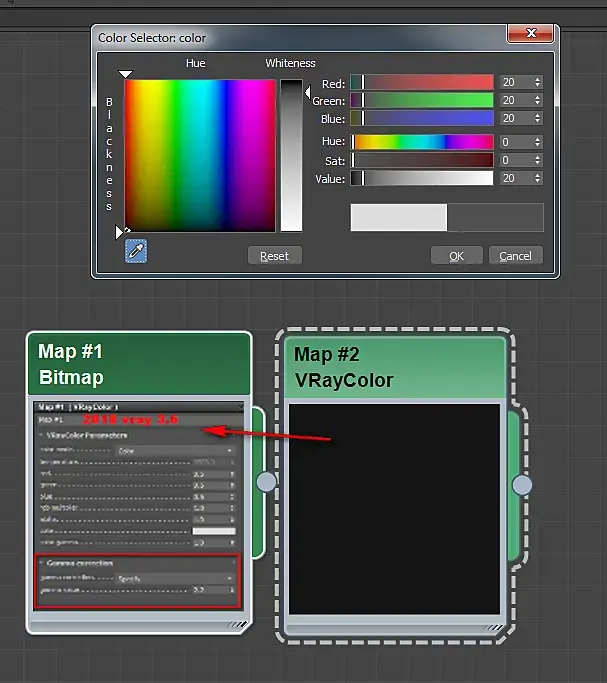Focus the Hue value field
The height and width of the screenshot is (683, 607).
[515, 142]
